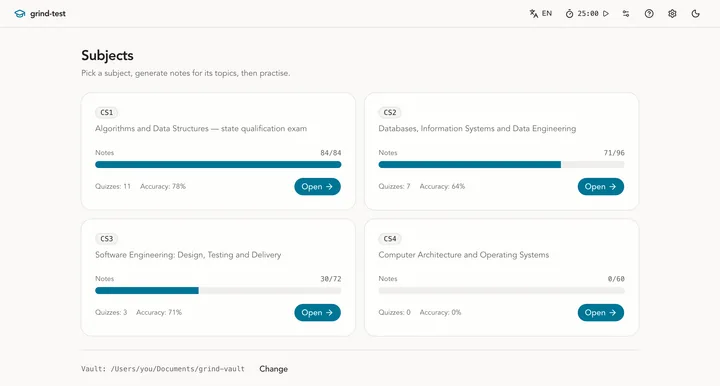Open the sliders adjustments icon
This screenshot has width=720, height=386.
[626, 14]
